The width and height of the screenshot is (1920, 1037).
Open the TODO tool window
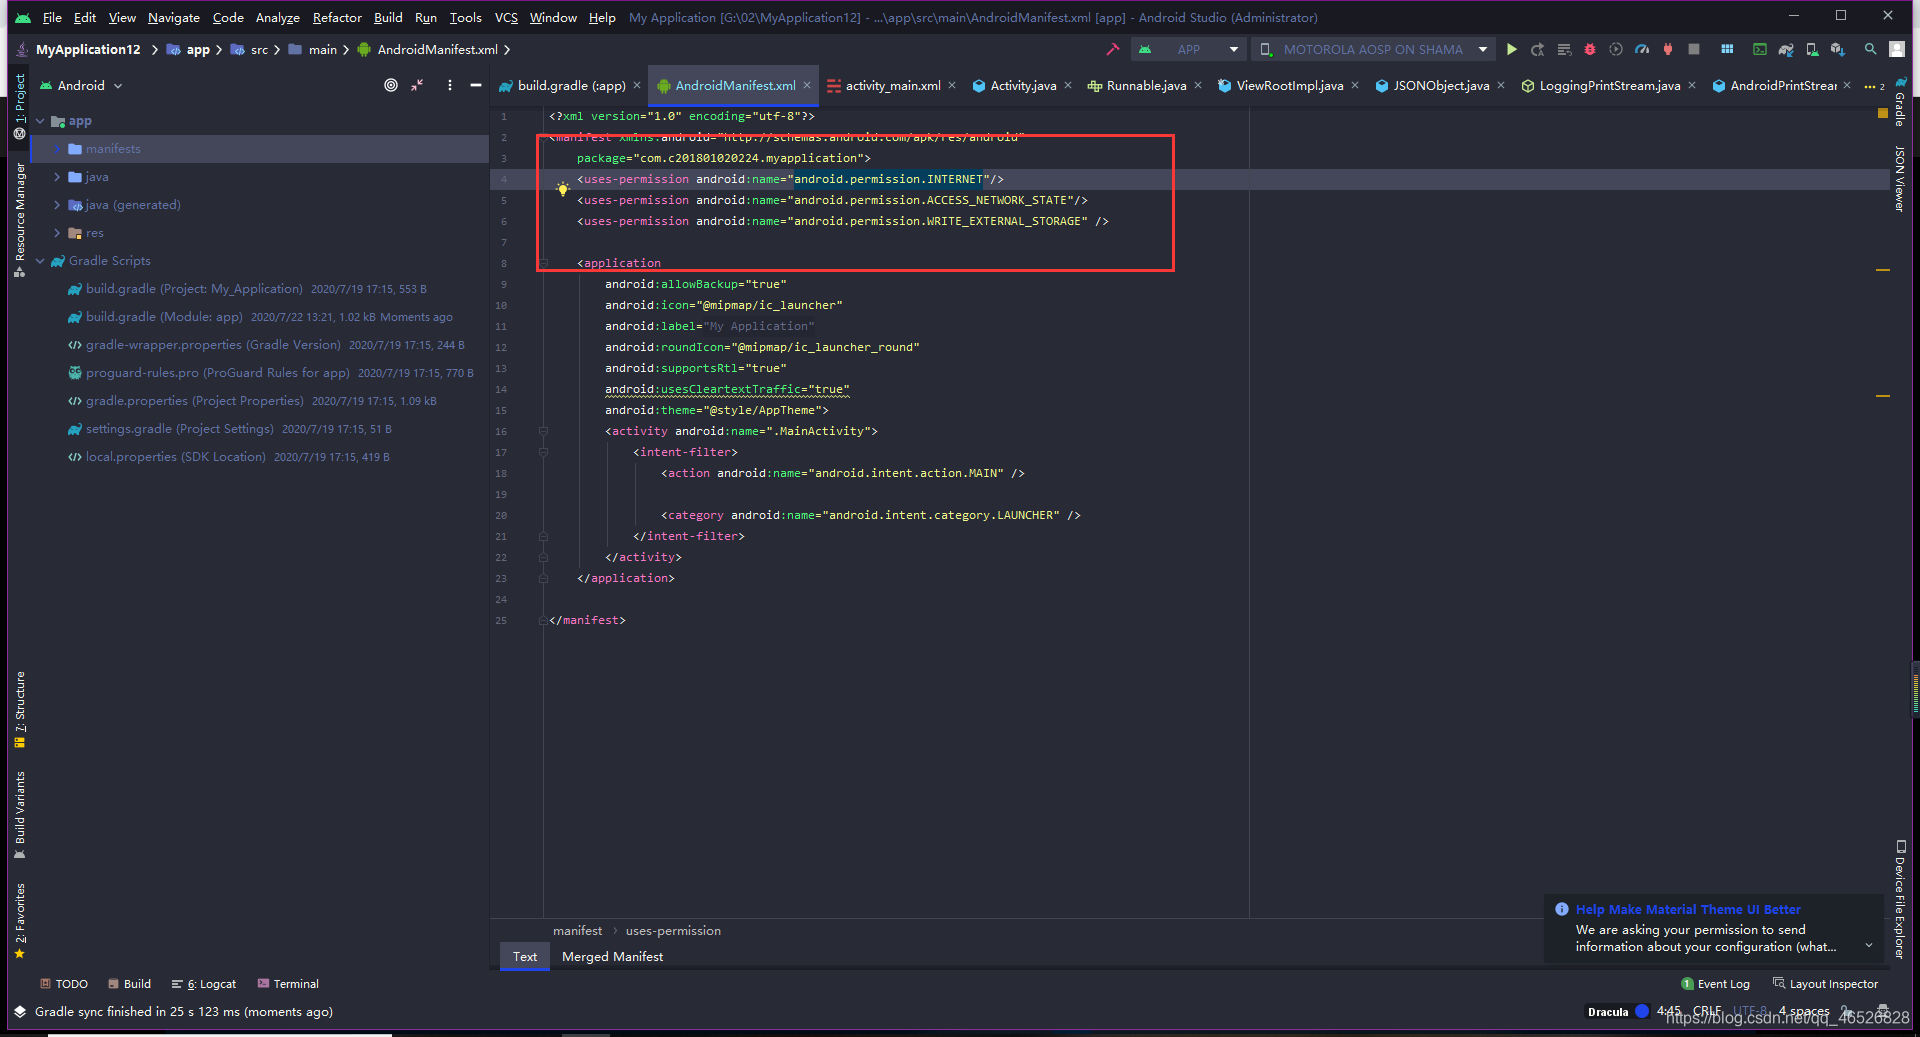(64, 984)
